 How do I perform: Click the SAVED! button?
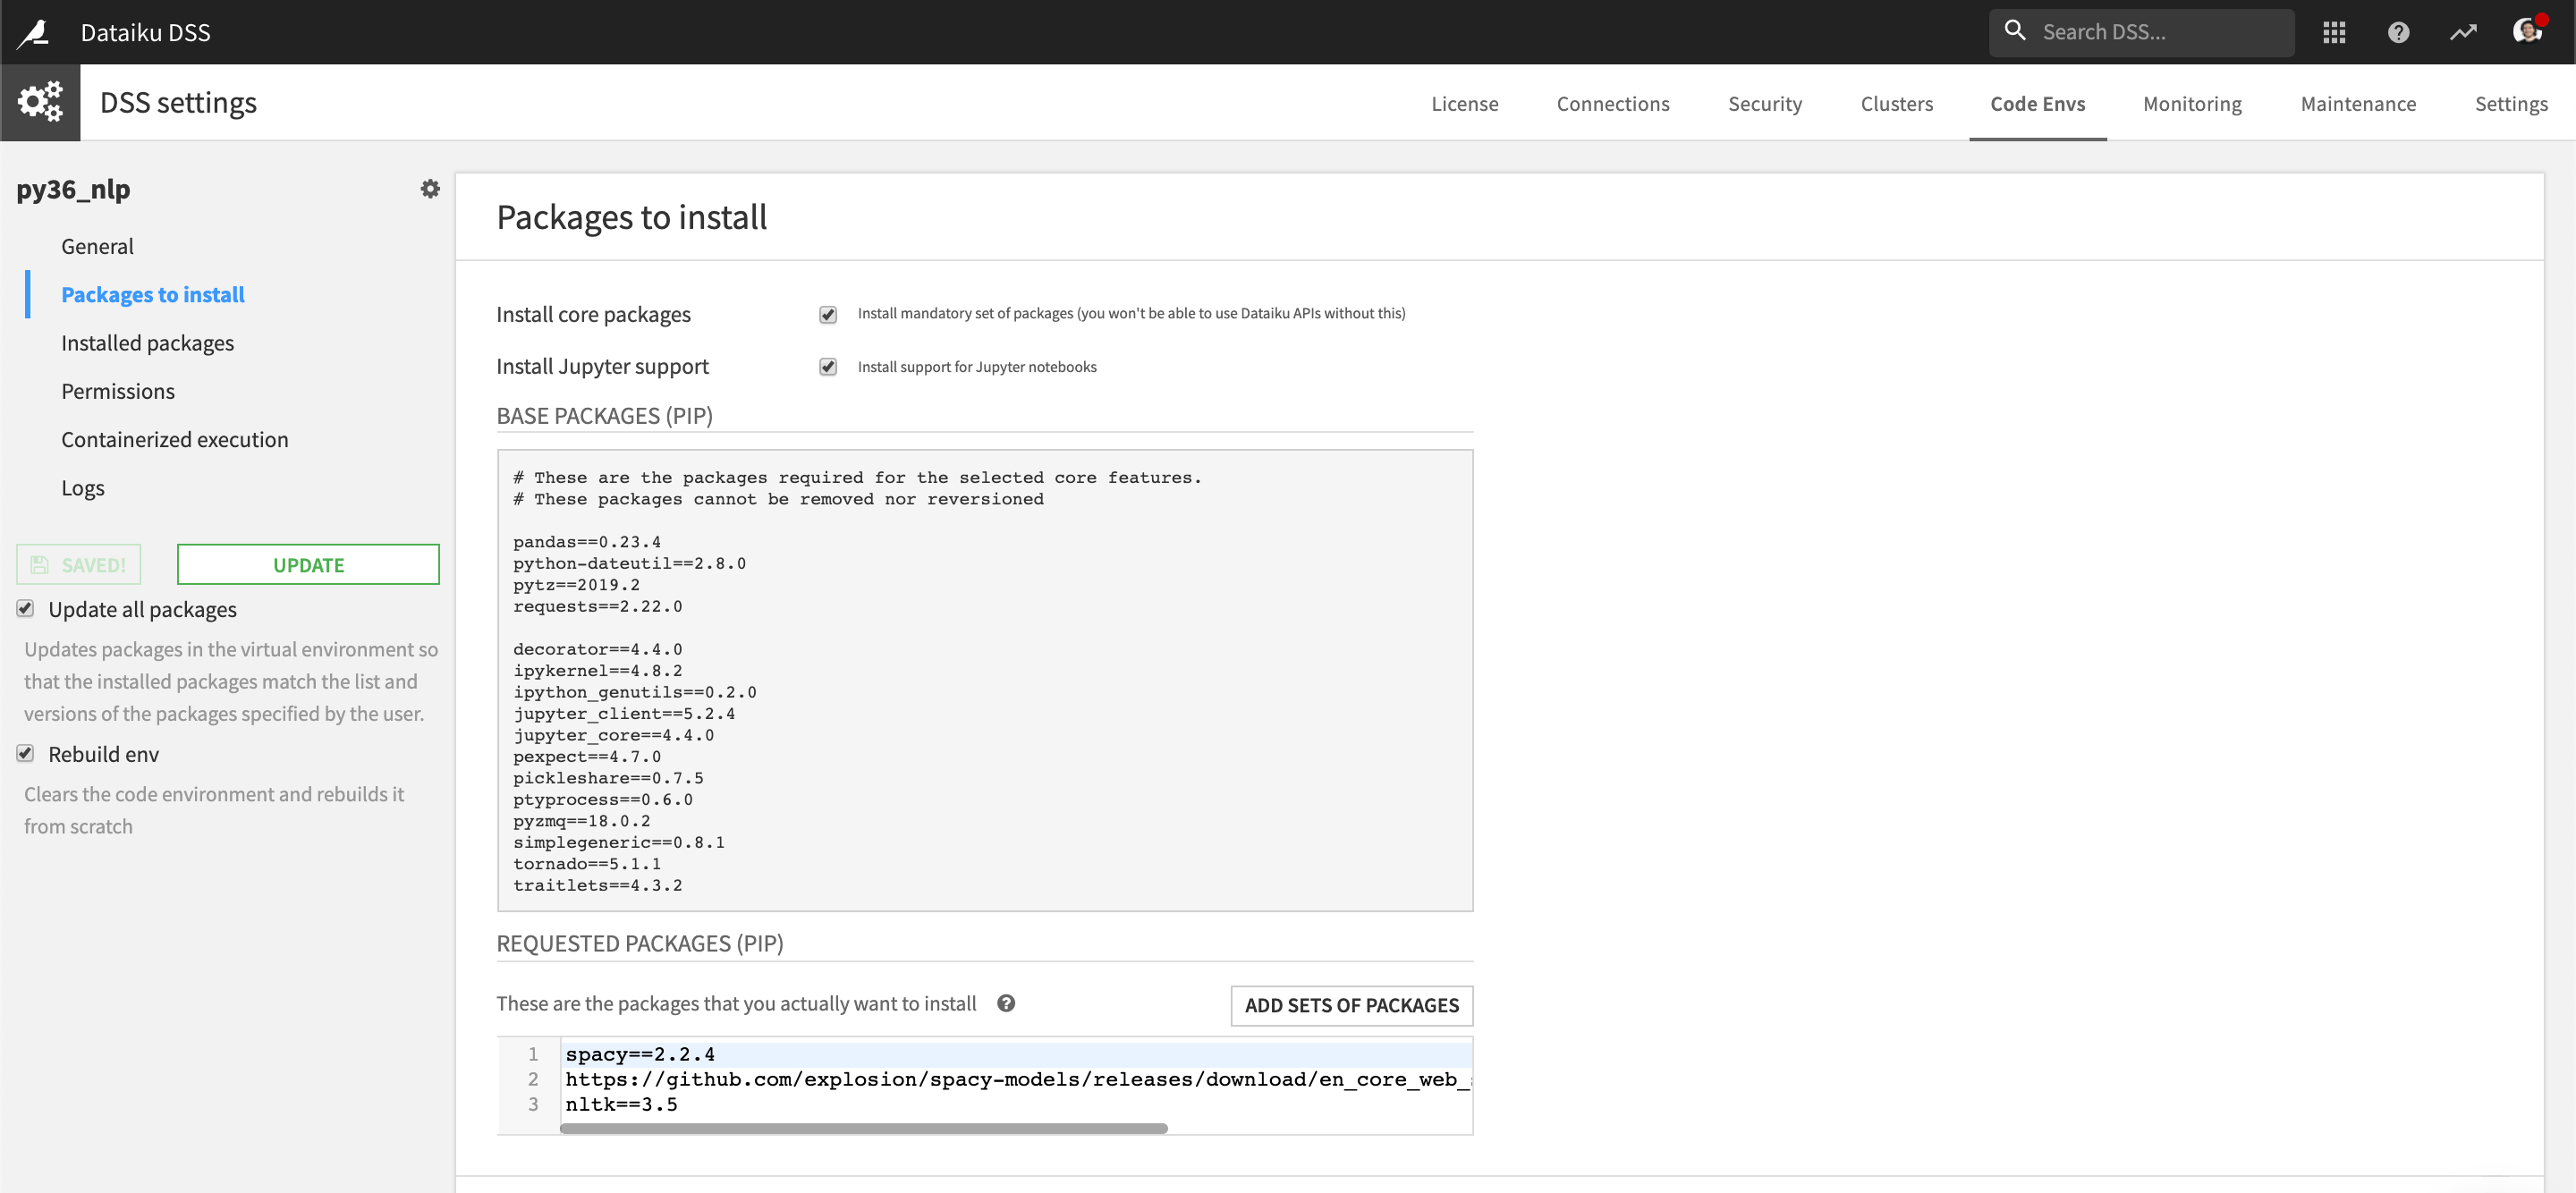point(78,565)
